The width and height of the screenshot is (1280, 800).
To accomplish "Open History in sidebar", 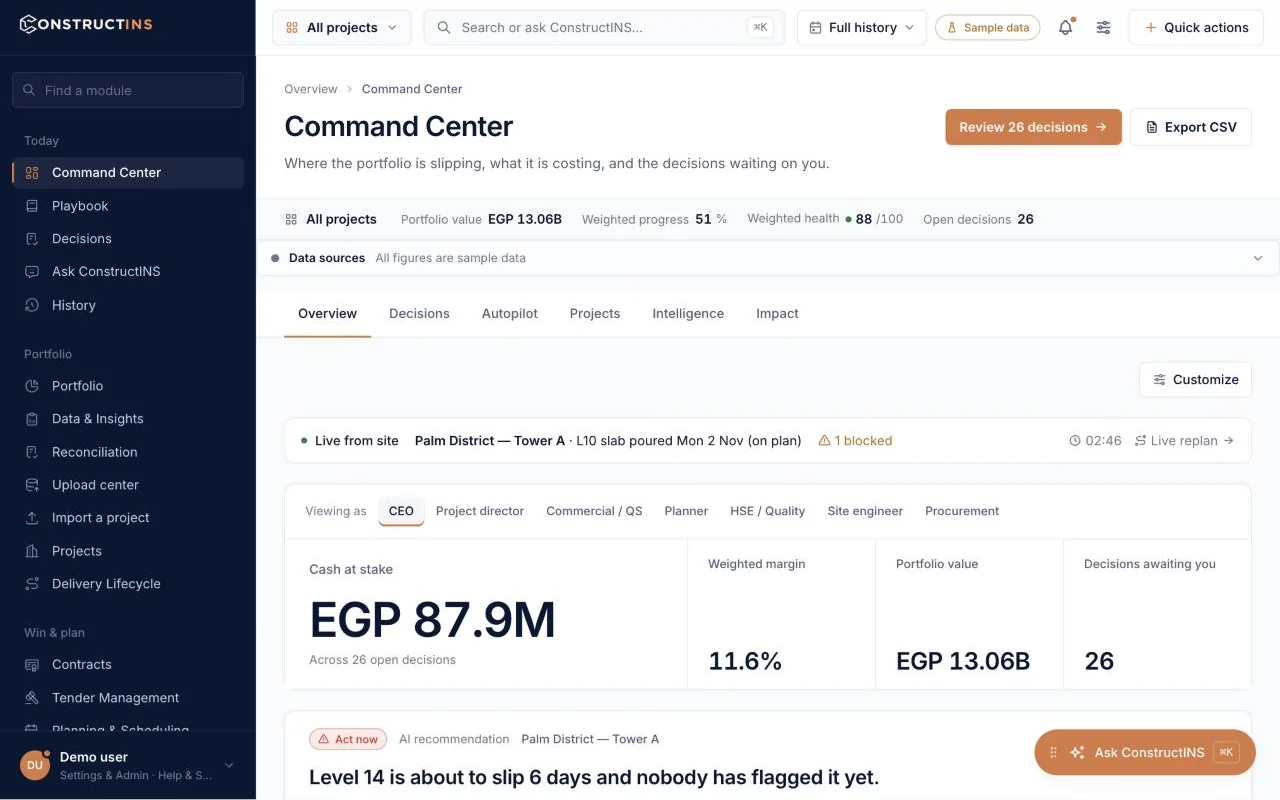I will (128, 305).
